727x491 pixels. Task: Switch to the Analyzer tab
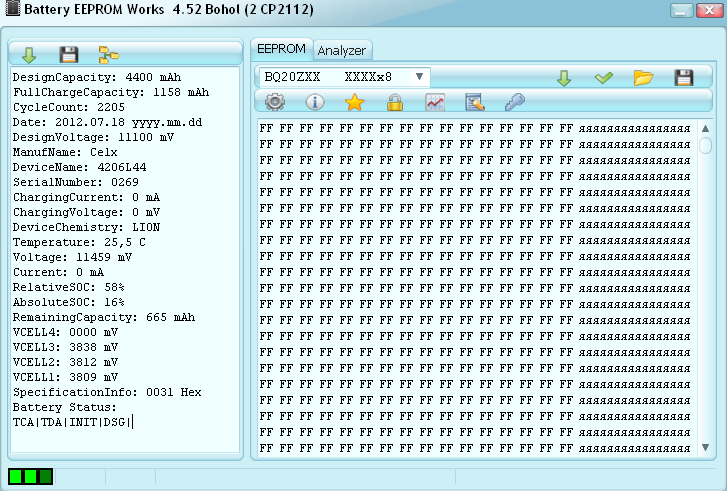click(342, 51)
